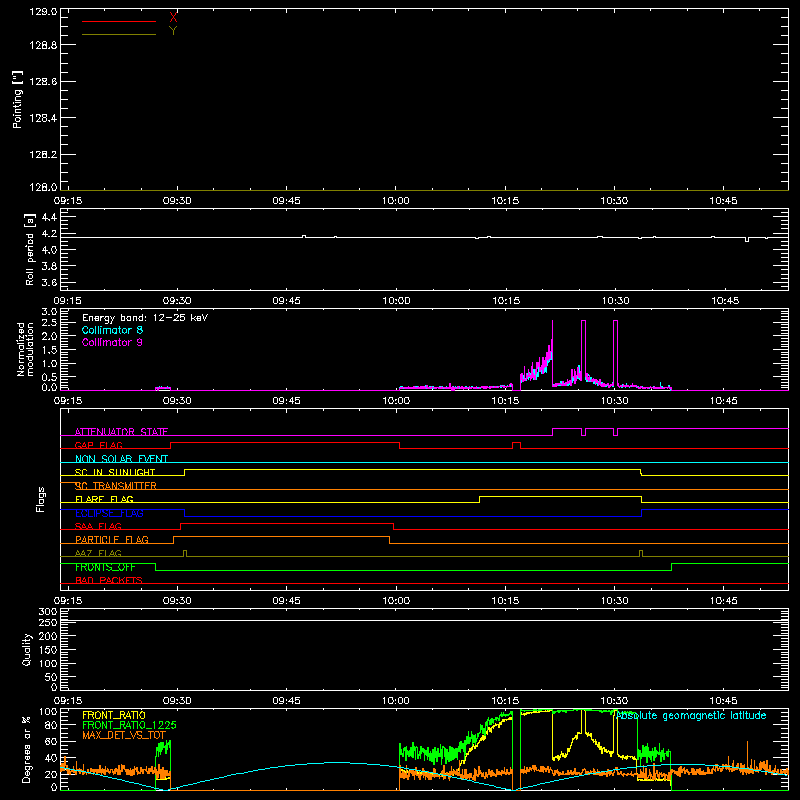Click the SAA_FLAG label
The width and height of the screenshot is (800, 800).
[x=98, y=527]
